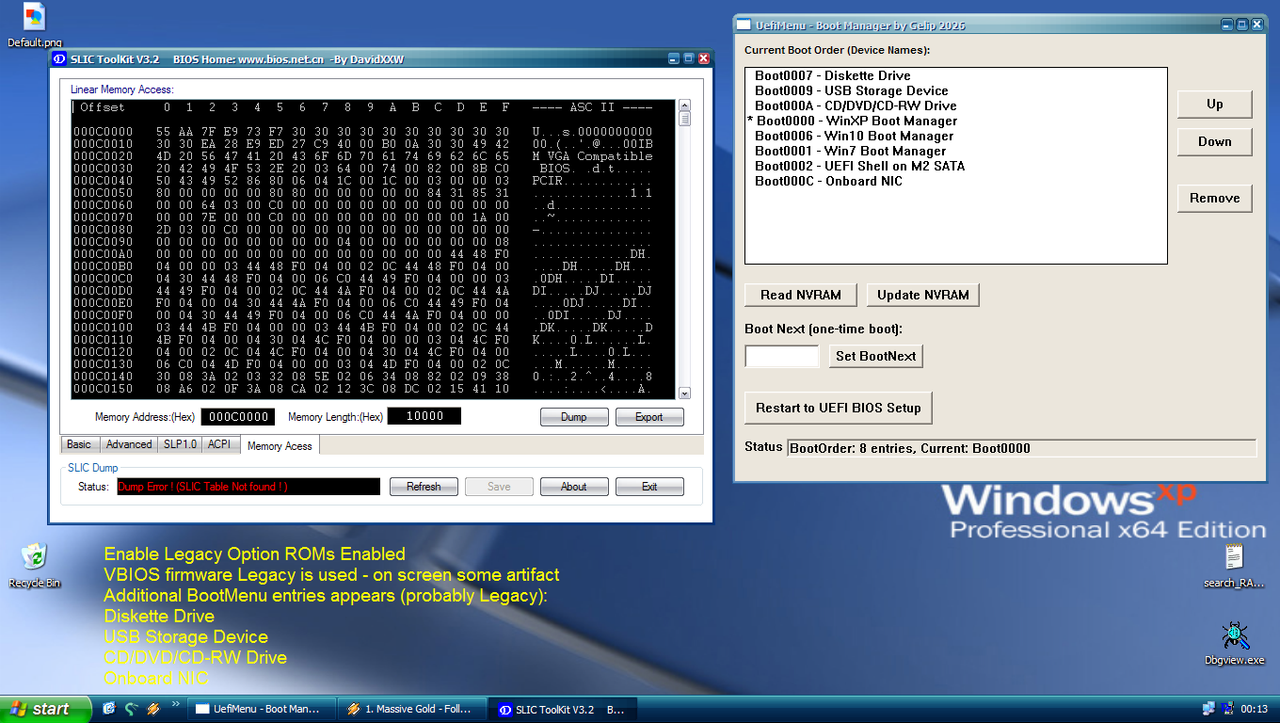The height and width of the screenshot is (723, 1280).
Task: Click the first quick launch icon
Action: tap(110, 709)
